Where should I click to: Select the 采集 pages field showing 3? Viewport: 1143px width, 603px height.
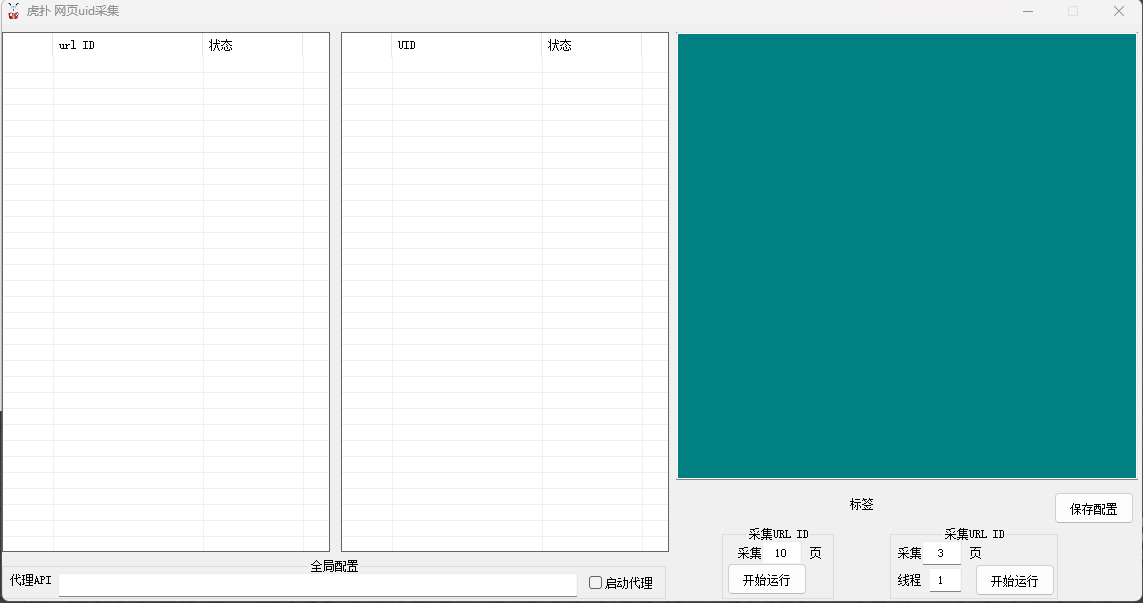point(941,553)
